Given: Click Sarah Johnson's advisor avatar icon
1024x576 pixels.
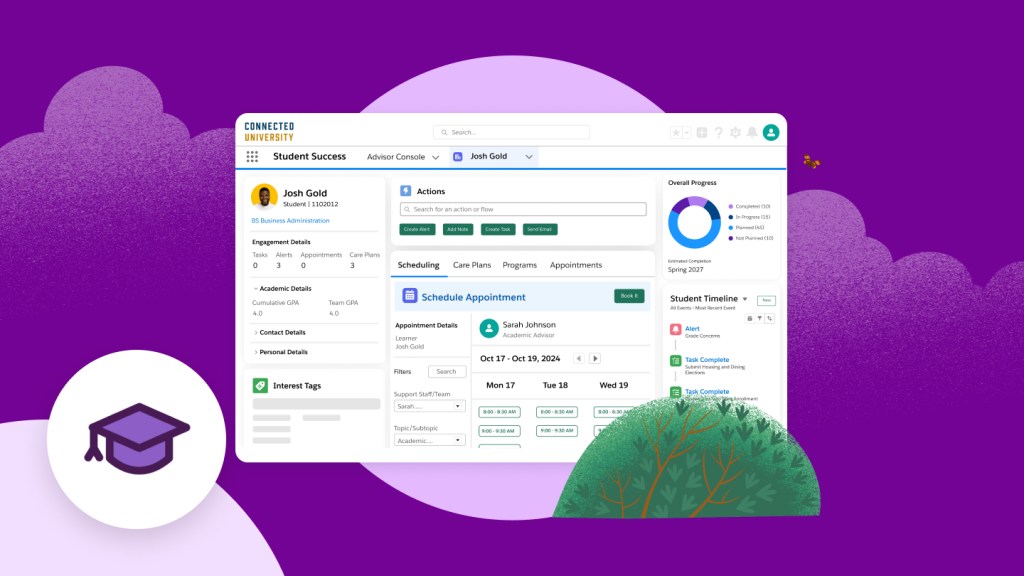Looking at the screenshot, I should 488,328.
